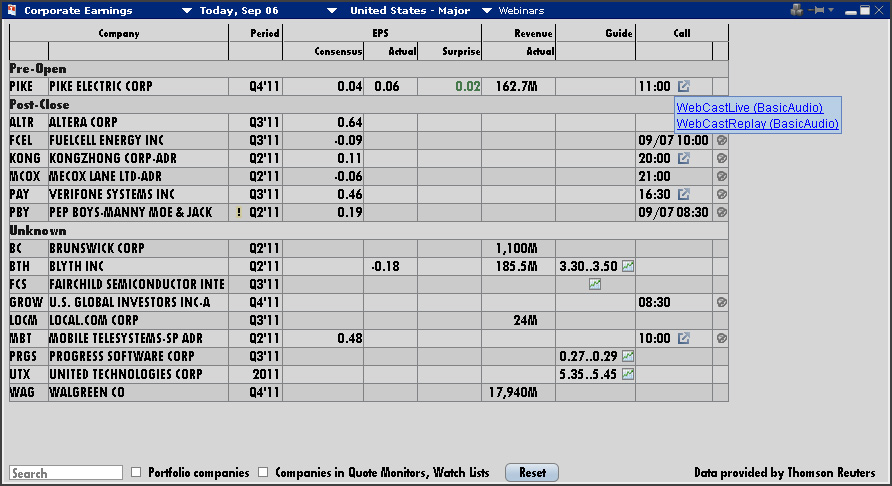
Task: Select MECOX LANE LTD-ADR company name
Action: point(105,176)
